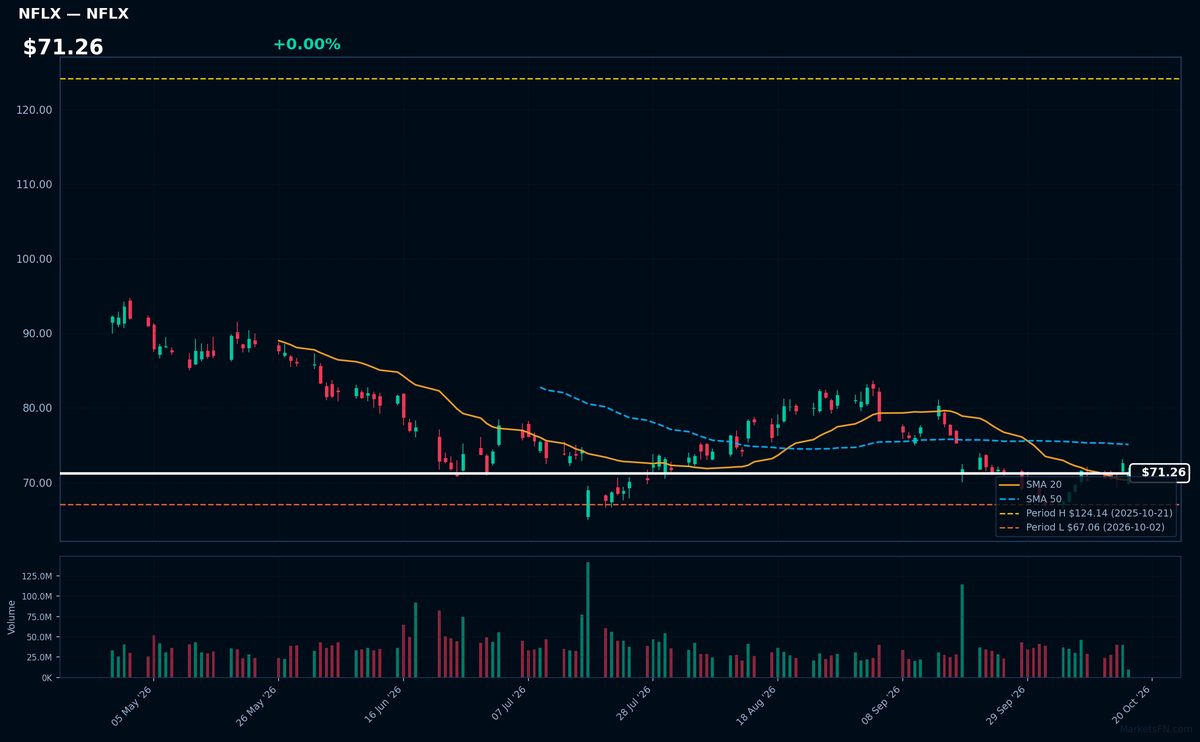Image resolution: width=1200 pixels, height=742 pixels.
Task: Click the 90.00 price axis label
Action: click(x=38, y=334)
